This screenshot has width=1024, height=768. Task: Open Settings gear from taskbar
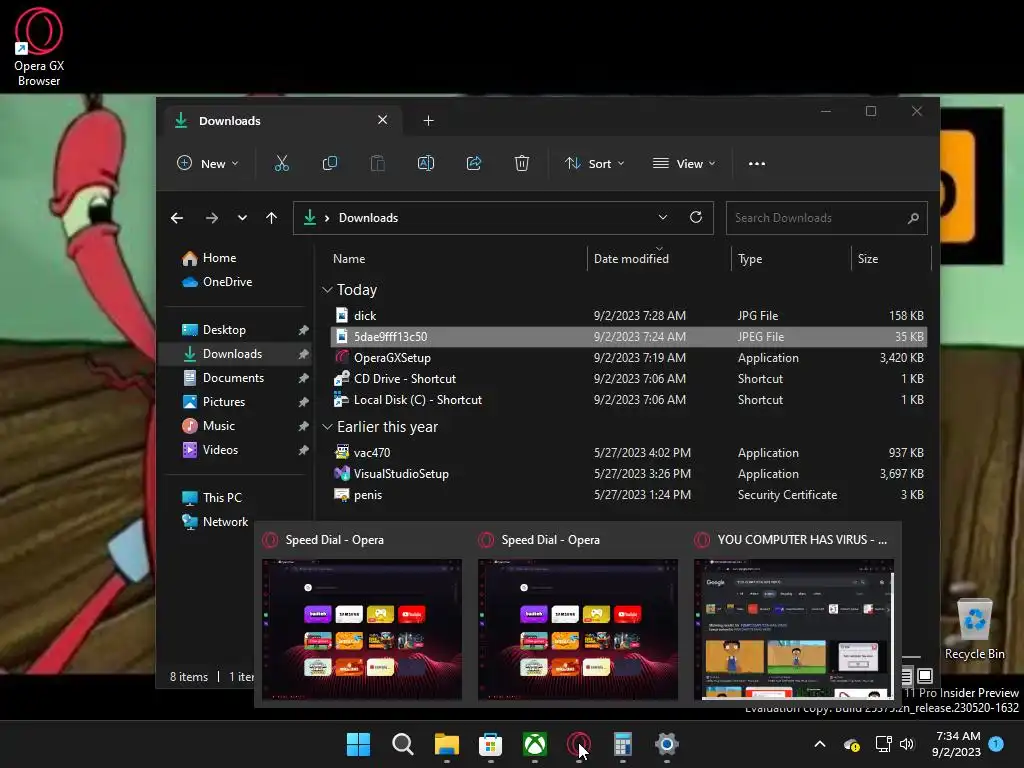click(667, 744)
